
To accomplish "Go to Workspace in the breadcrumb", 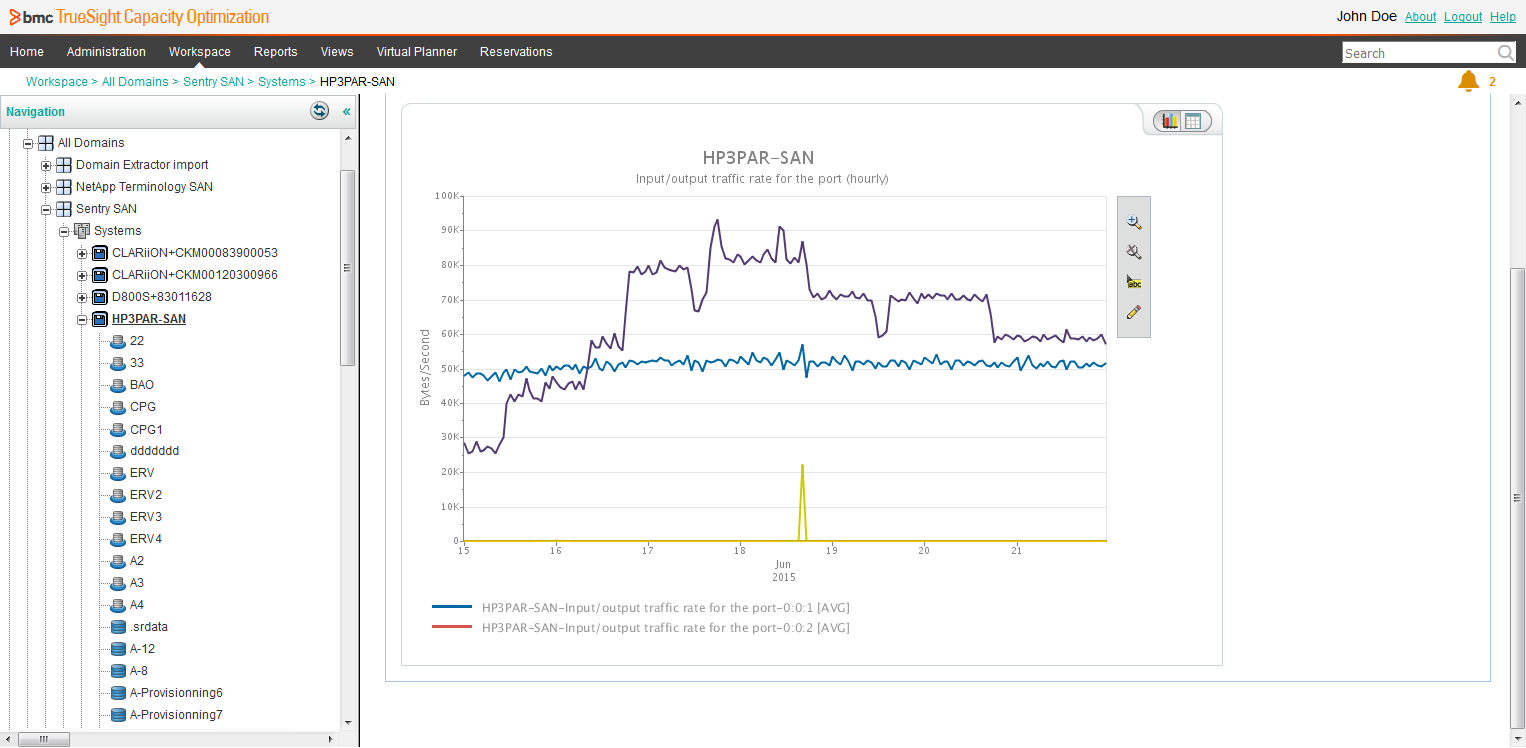I will coord(57,82).
